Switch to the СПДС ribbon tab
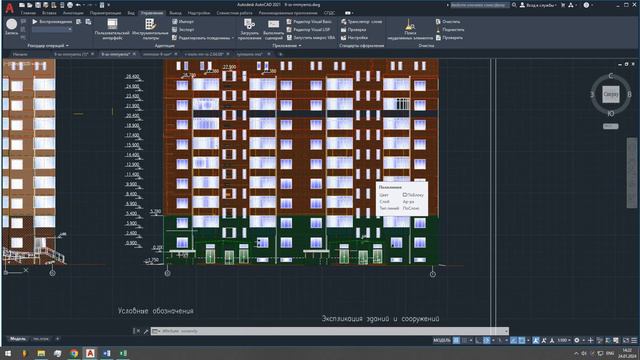The width and height of the screenshot is (640, 360). (329, 13)
